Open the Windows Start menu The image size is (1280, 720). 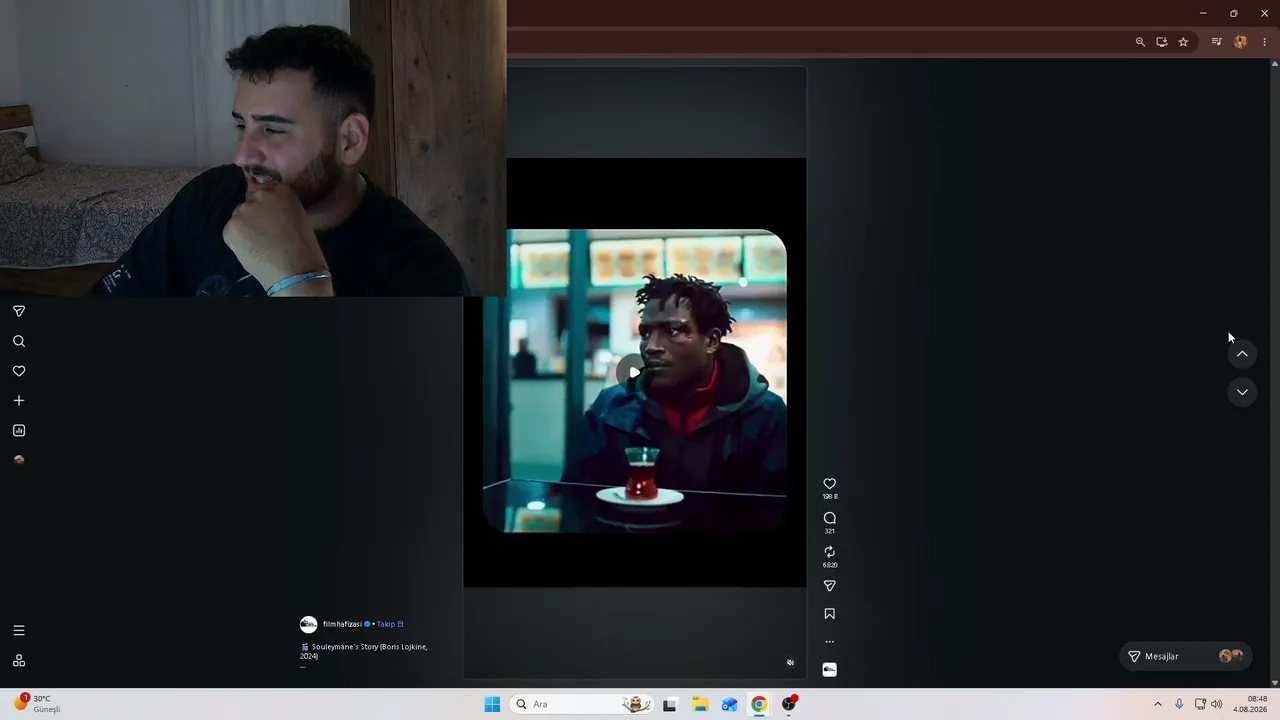[x=492, y=704]
